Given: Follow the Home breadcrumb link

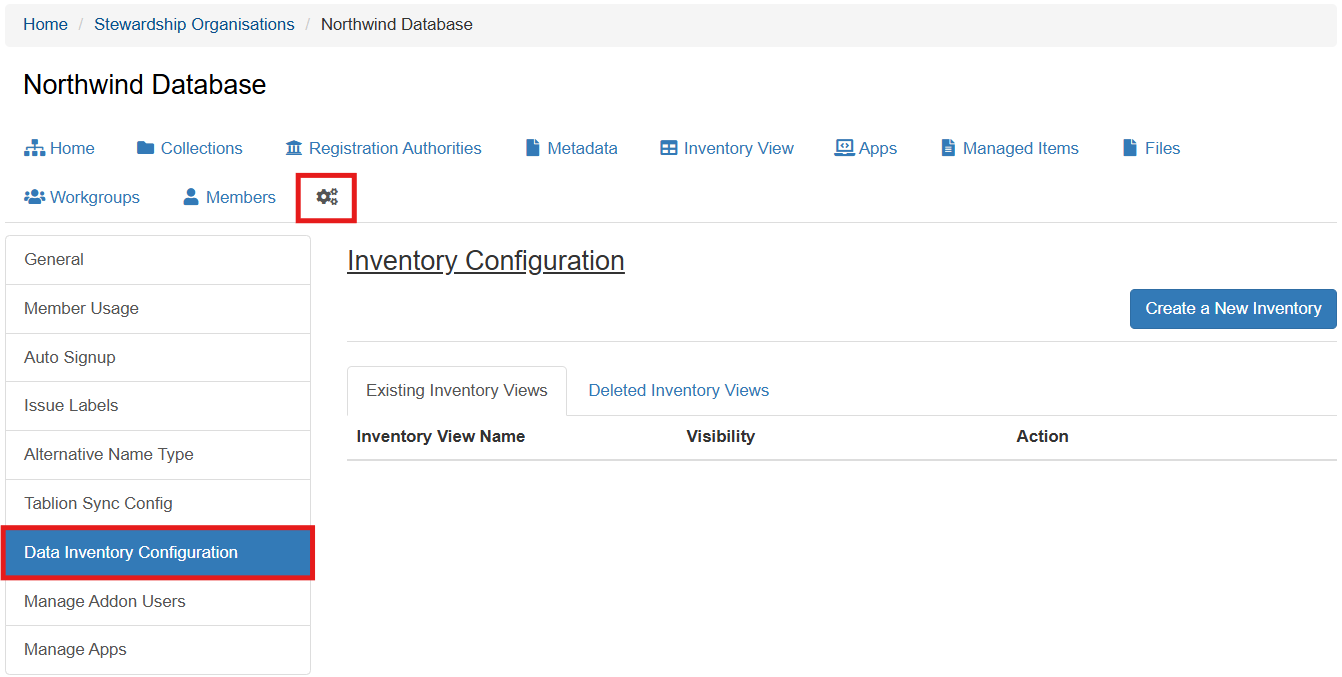Looking at the screenshot, I should point(45,24).
